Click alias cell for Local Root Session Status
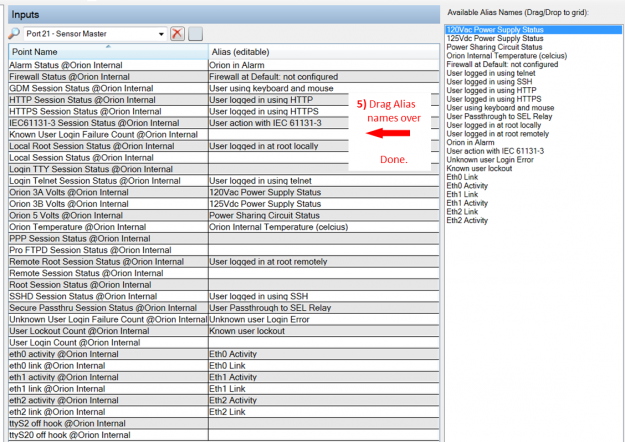 [324, 146]
